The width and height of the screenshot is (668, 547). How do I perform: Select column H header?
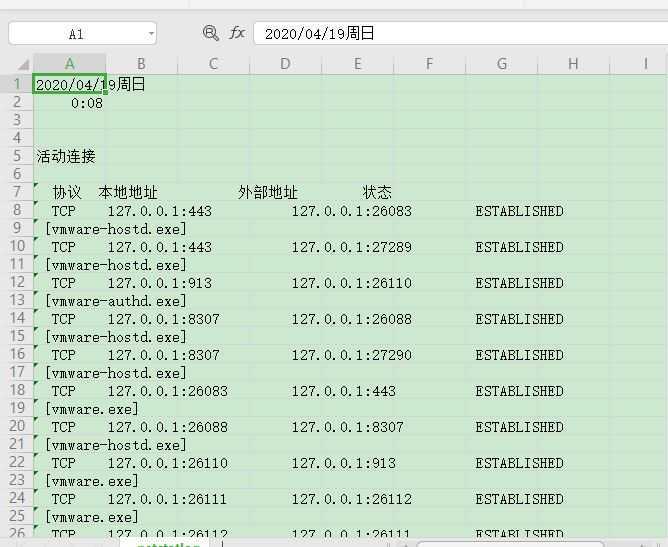(x=573, y=64)
